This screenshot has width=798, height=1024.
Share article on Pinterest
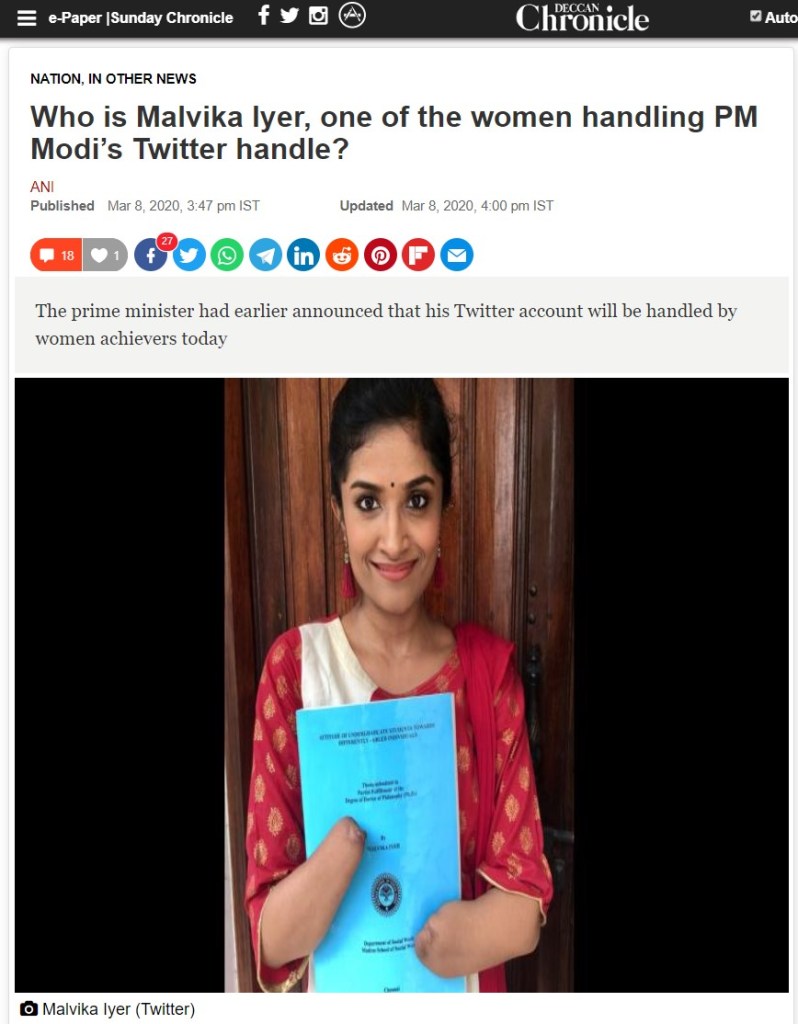click(x=381, y=255)
